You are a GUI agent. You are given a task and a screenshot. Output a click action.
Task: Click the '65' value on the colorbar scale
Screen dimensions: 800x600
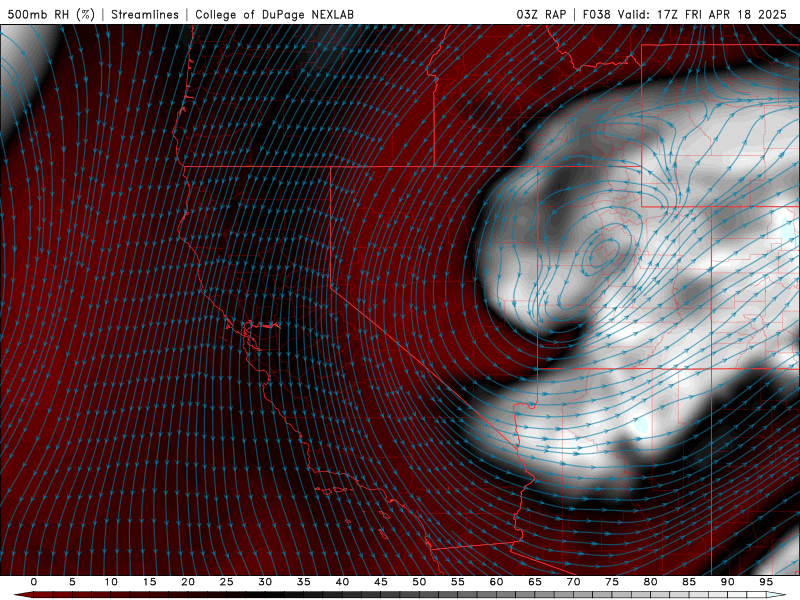535,582
